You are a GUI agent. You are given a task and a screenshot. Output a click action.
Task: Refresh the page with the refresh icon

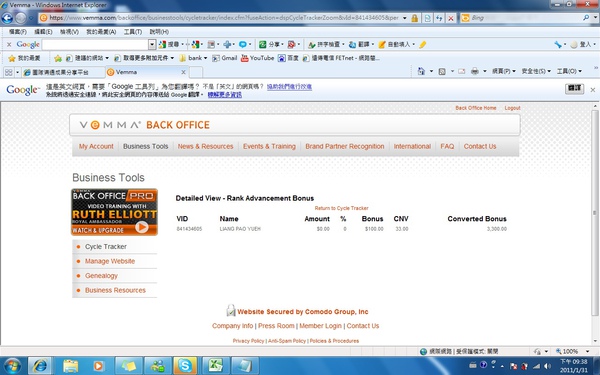(x=439, y=18)
